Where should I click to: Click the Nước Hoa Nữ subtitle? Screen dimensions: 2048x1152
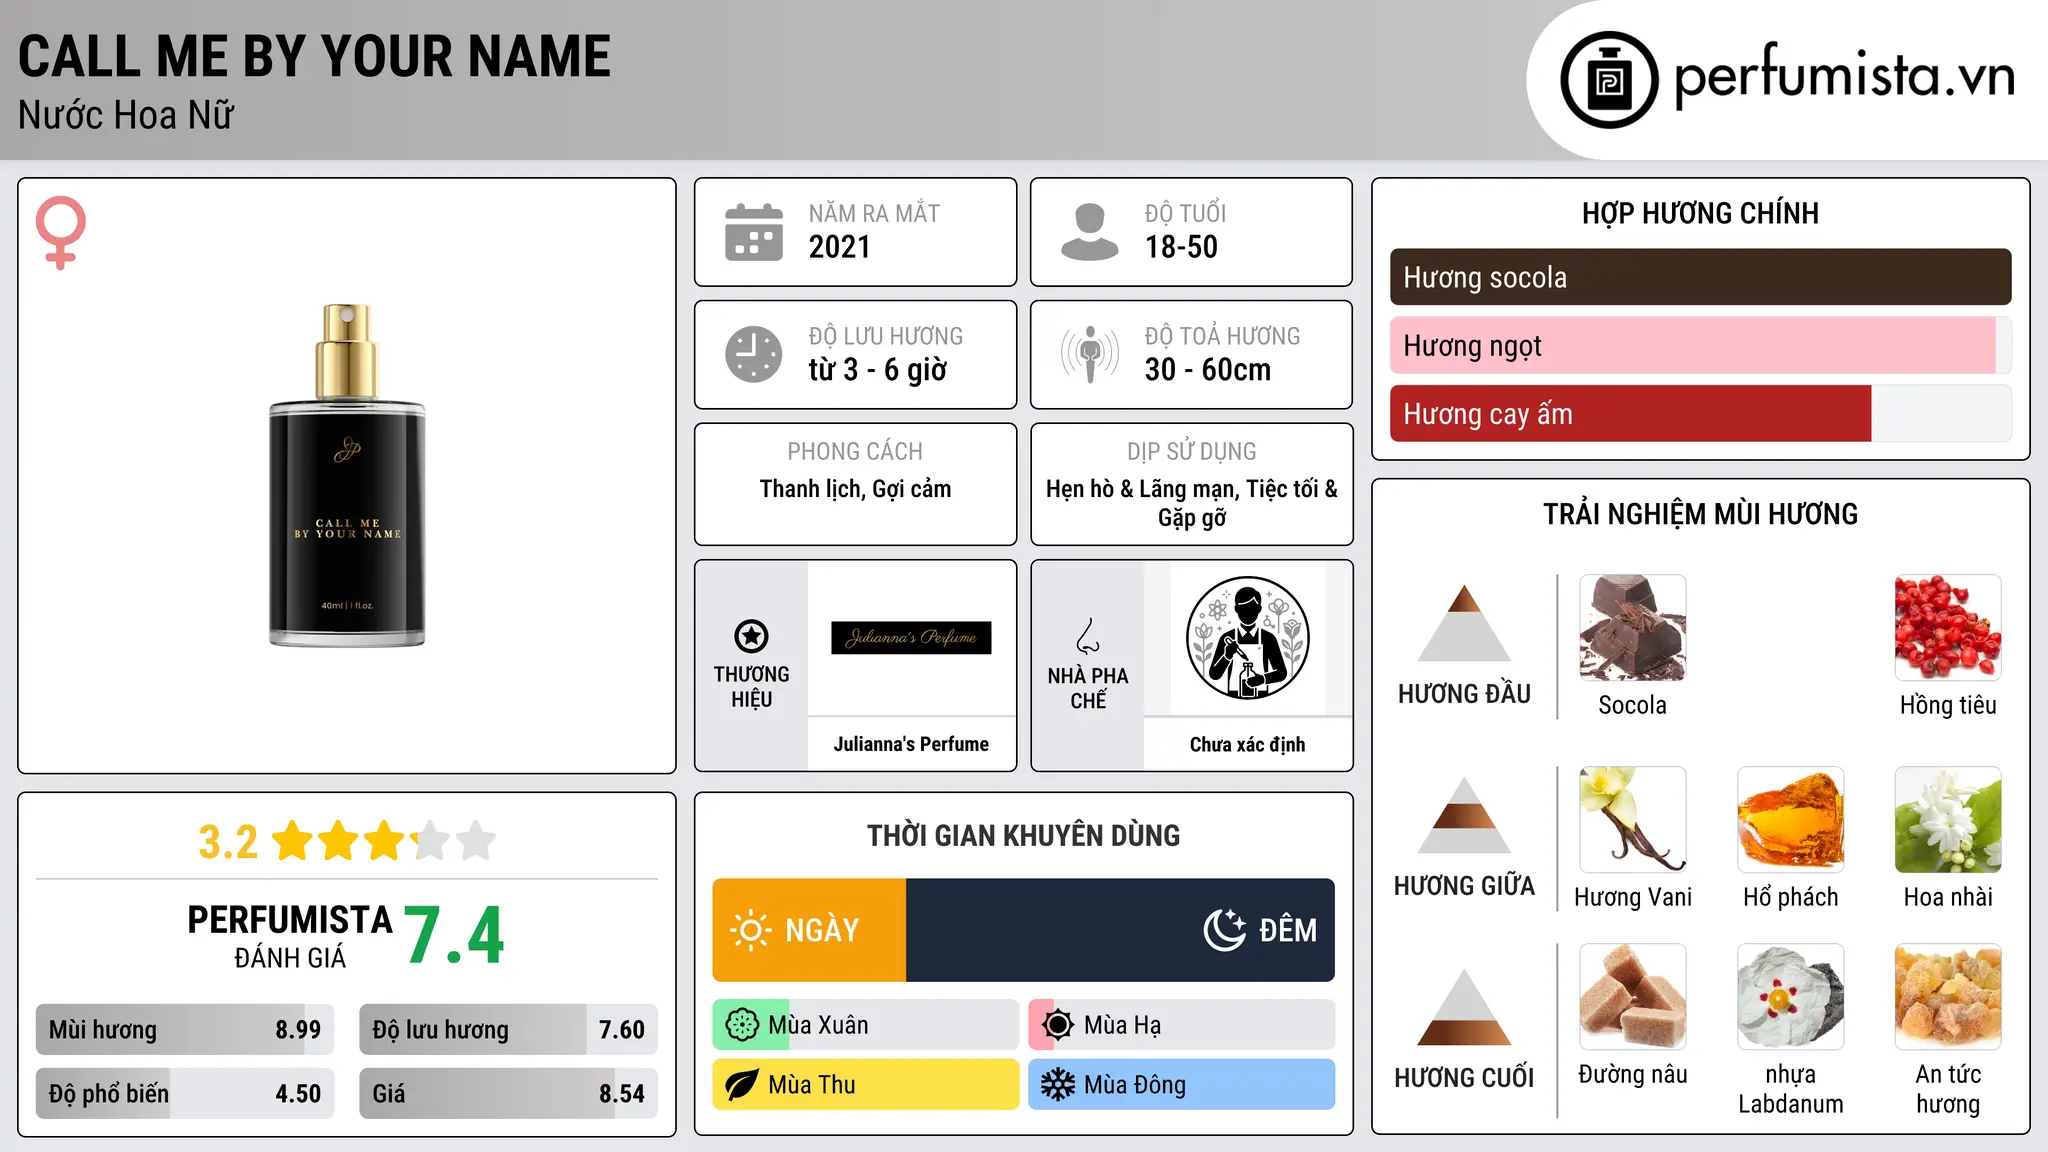[x=126, y=115]
